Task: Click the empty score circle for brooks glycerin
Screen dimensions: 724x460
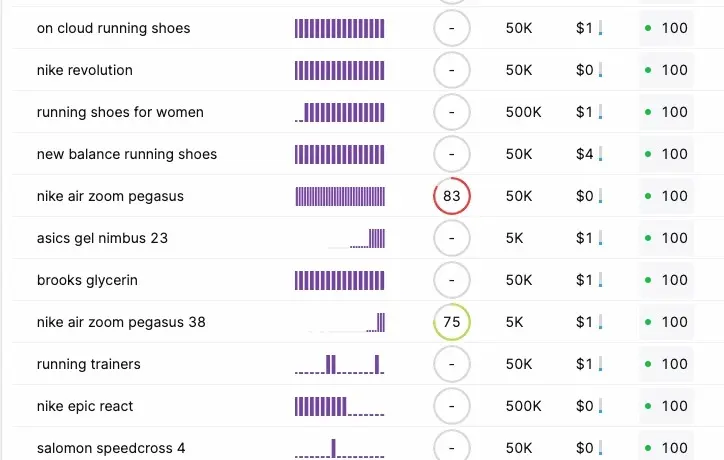Action: tap(452, 280)
